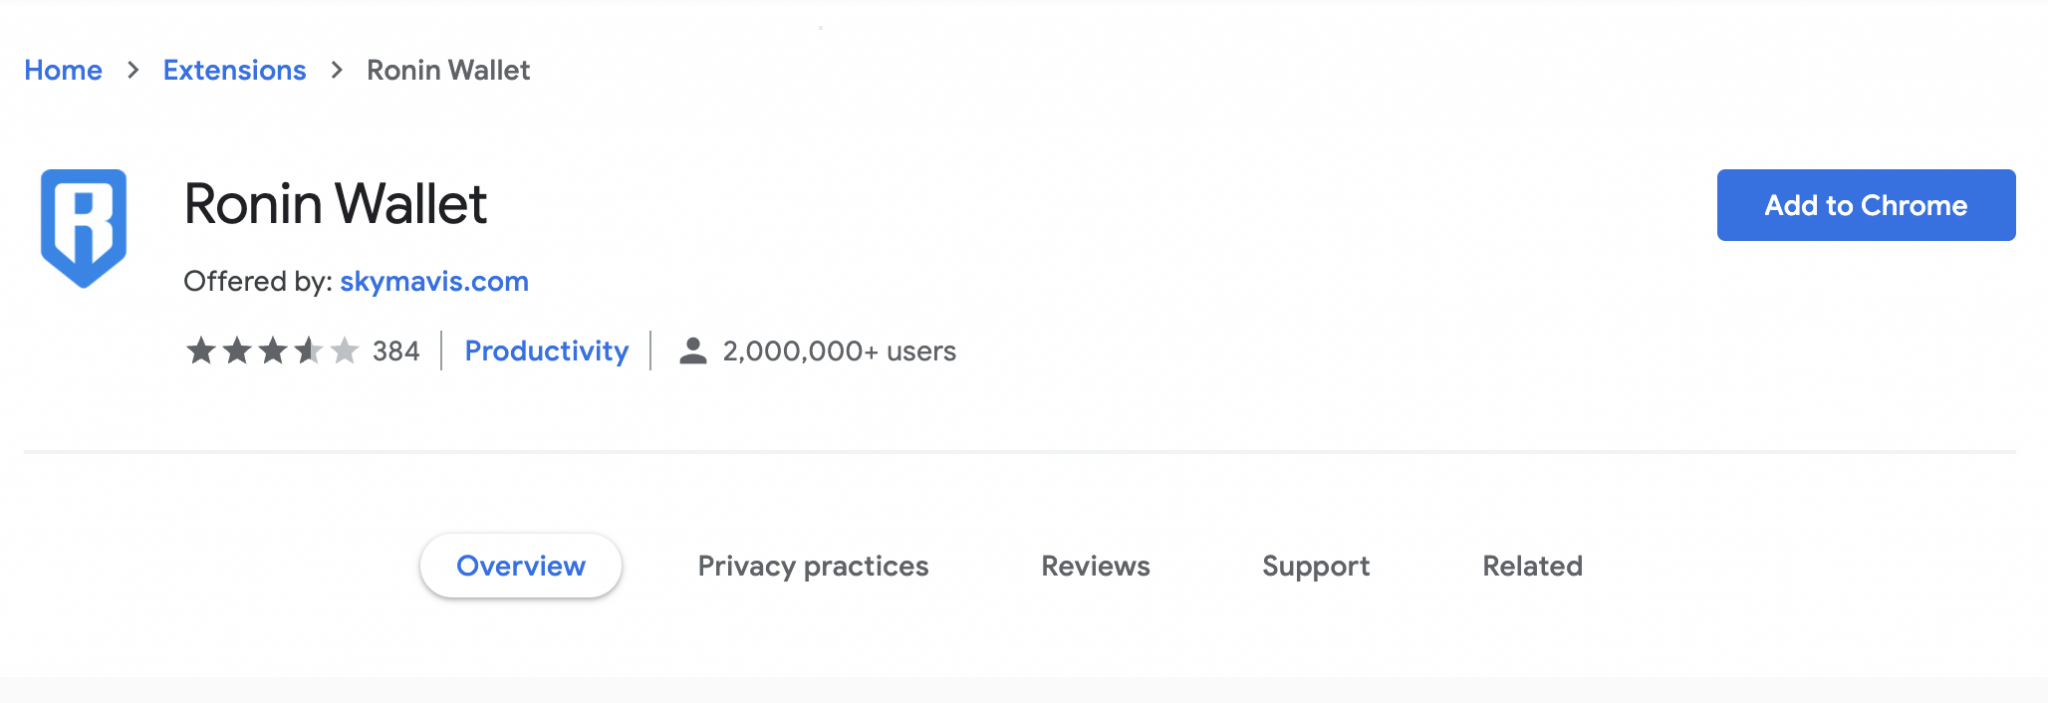Click the empty fifth rating star
The height and width of the screenshot is (703, 2048).
point(345,351)
